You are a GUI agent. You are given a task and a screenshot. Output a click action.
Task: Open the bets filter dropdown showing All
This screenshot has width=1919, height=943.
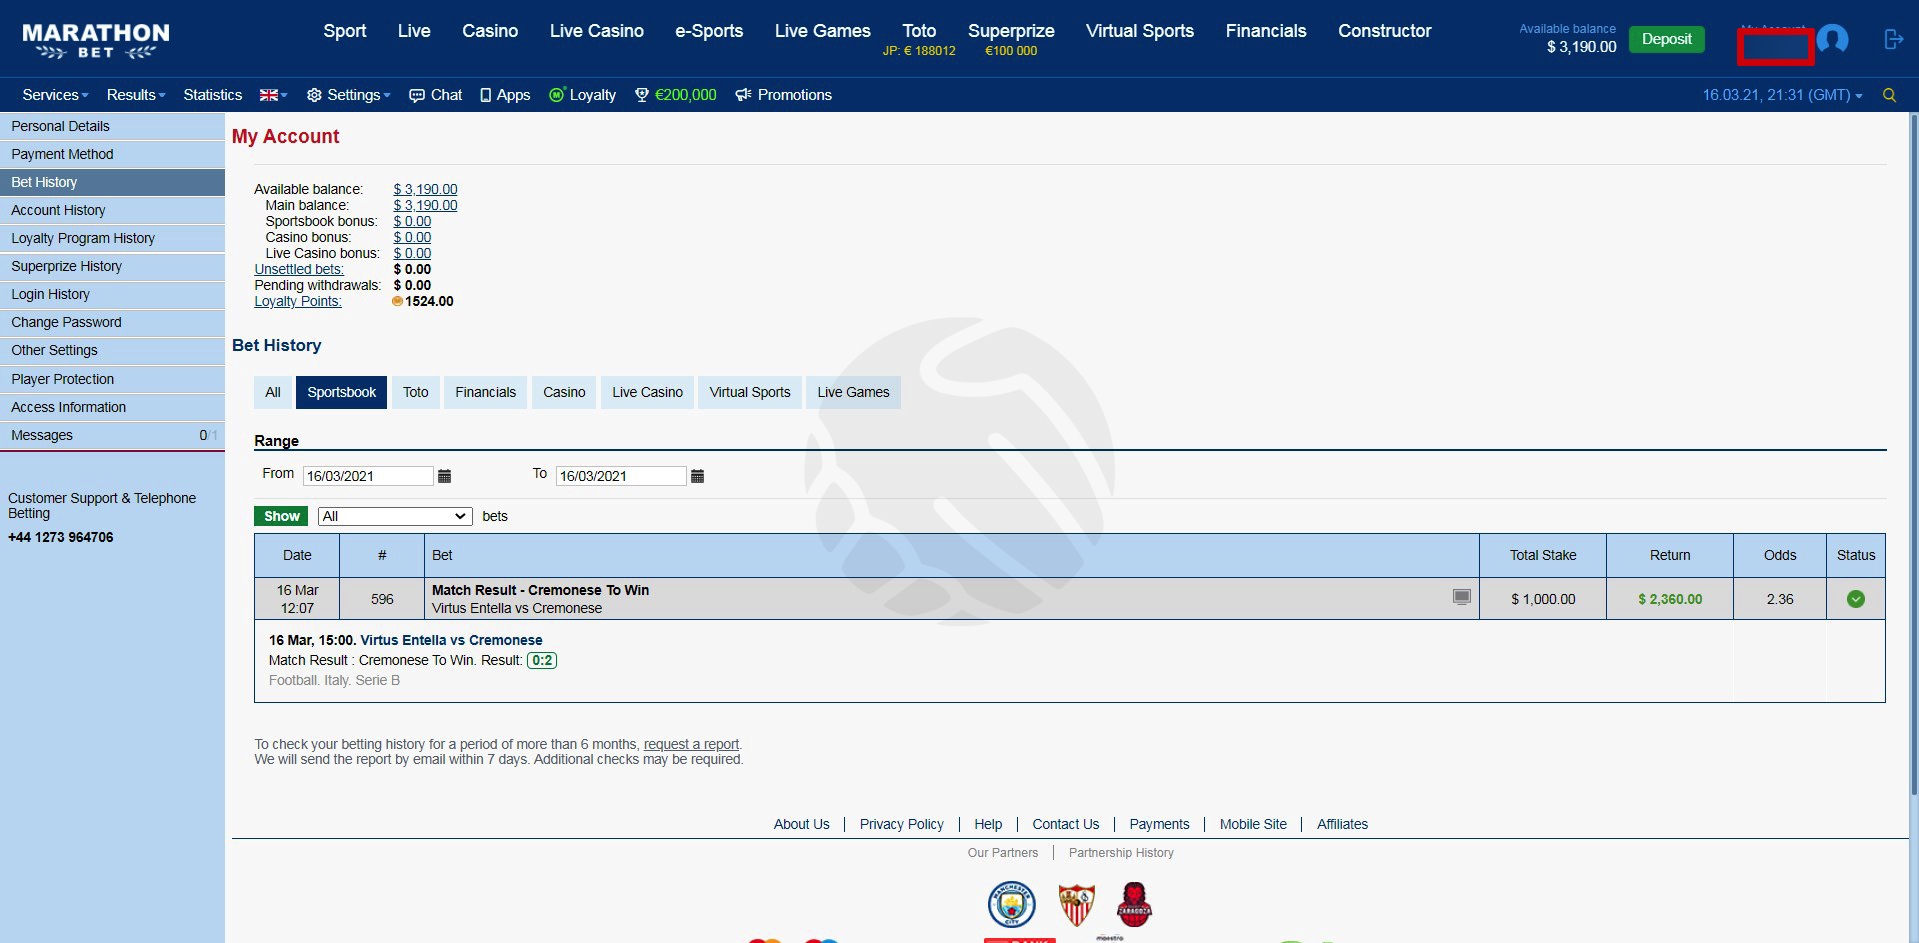[395, 516]
